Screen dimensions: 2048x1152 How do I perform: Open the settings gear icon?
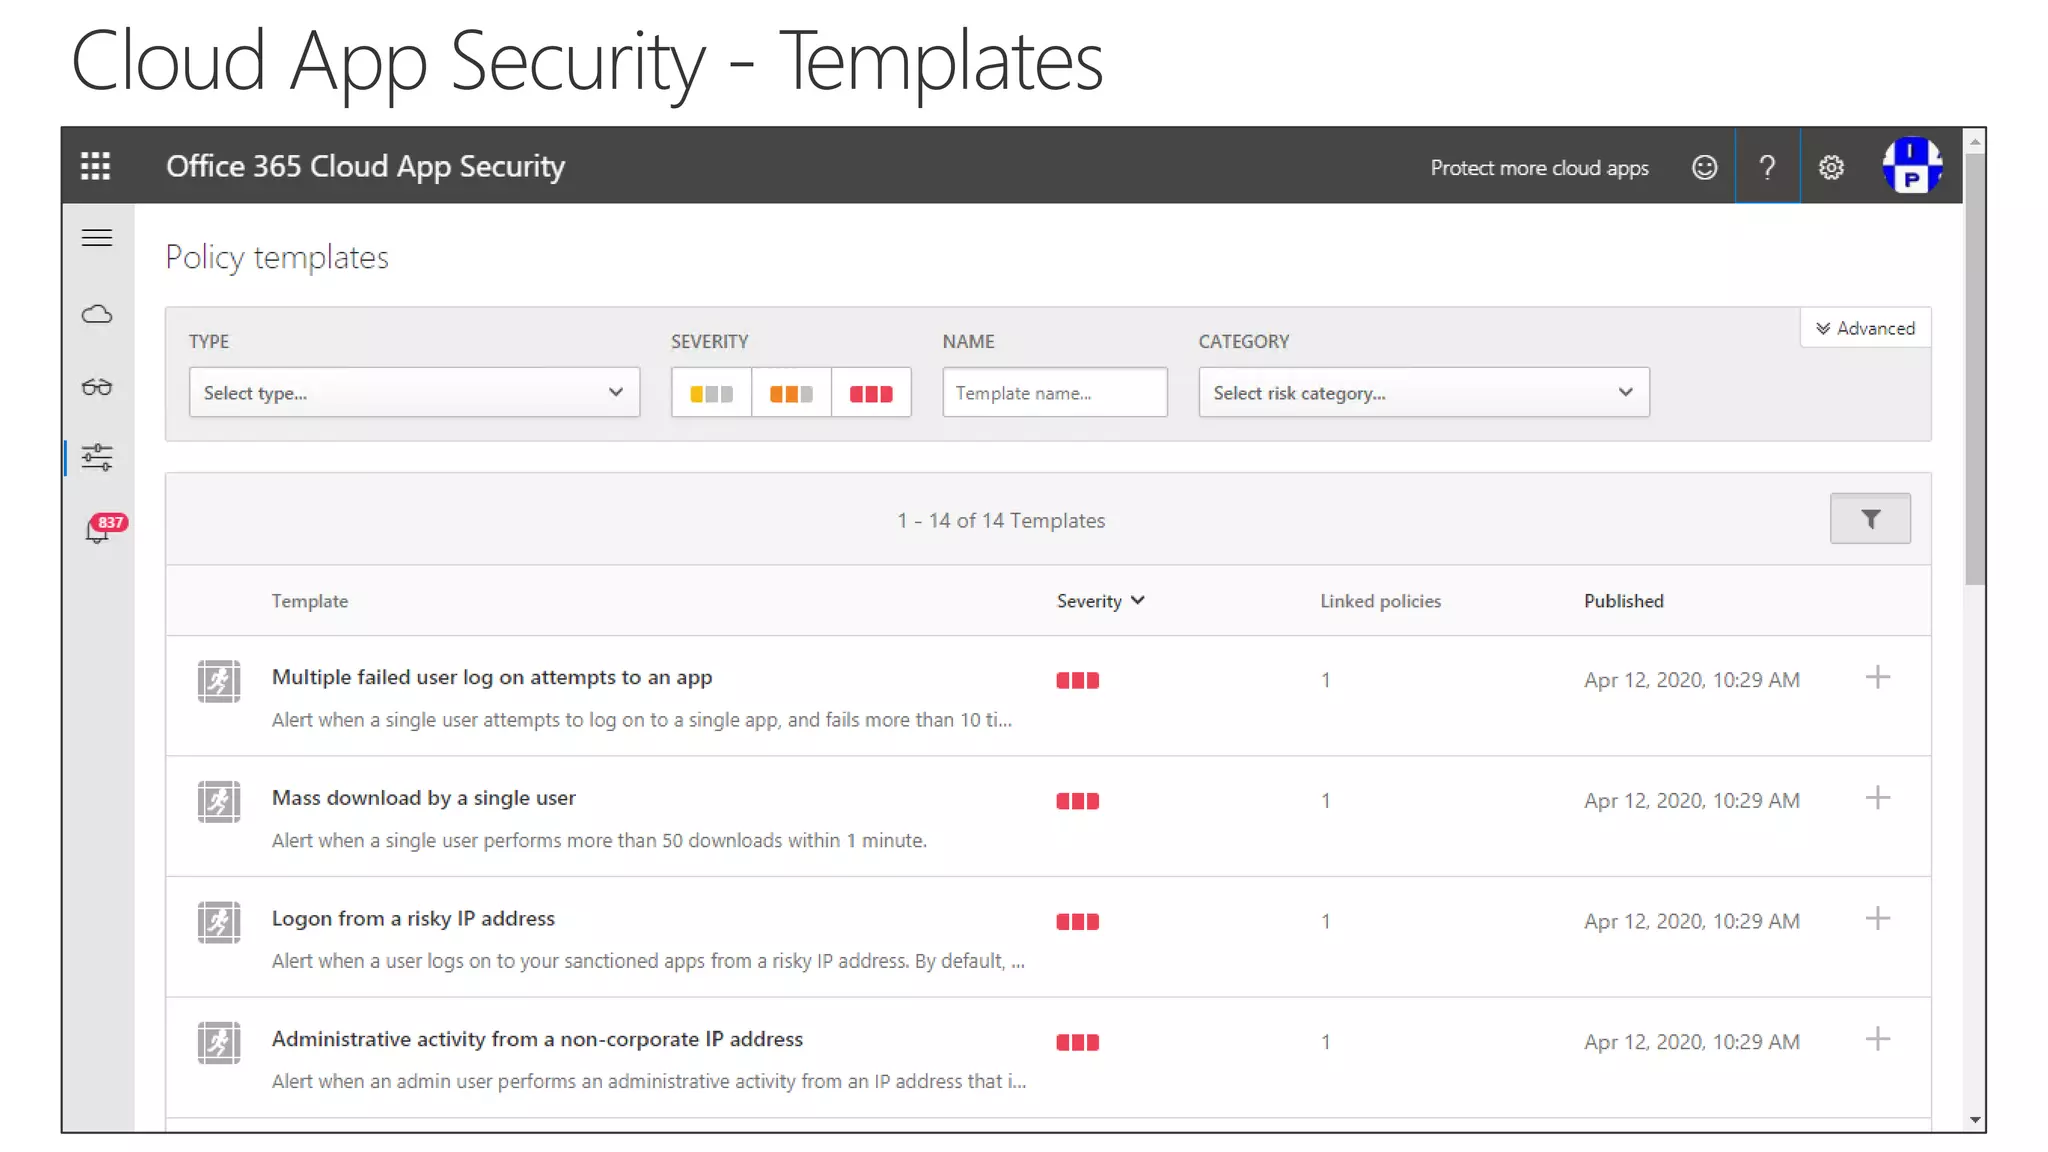click(1831, 167)
